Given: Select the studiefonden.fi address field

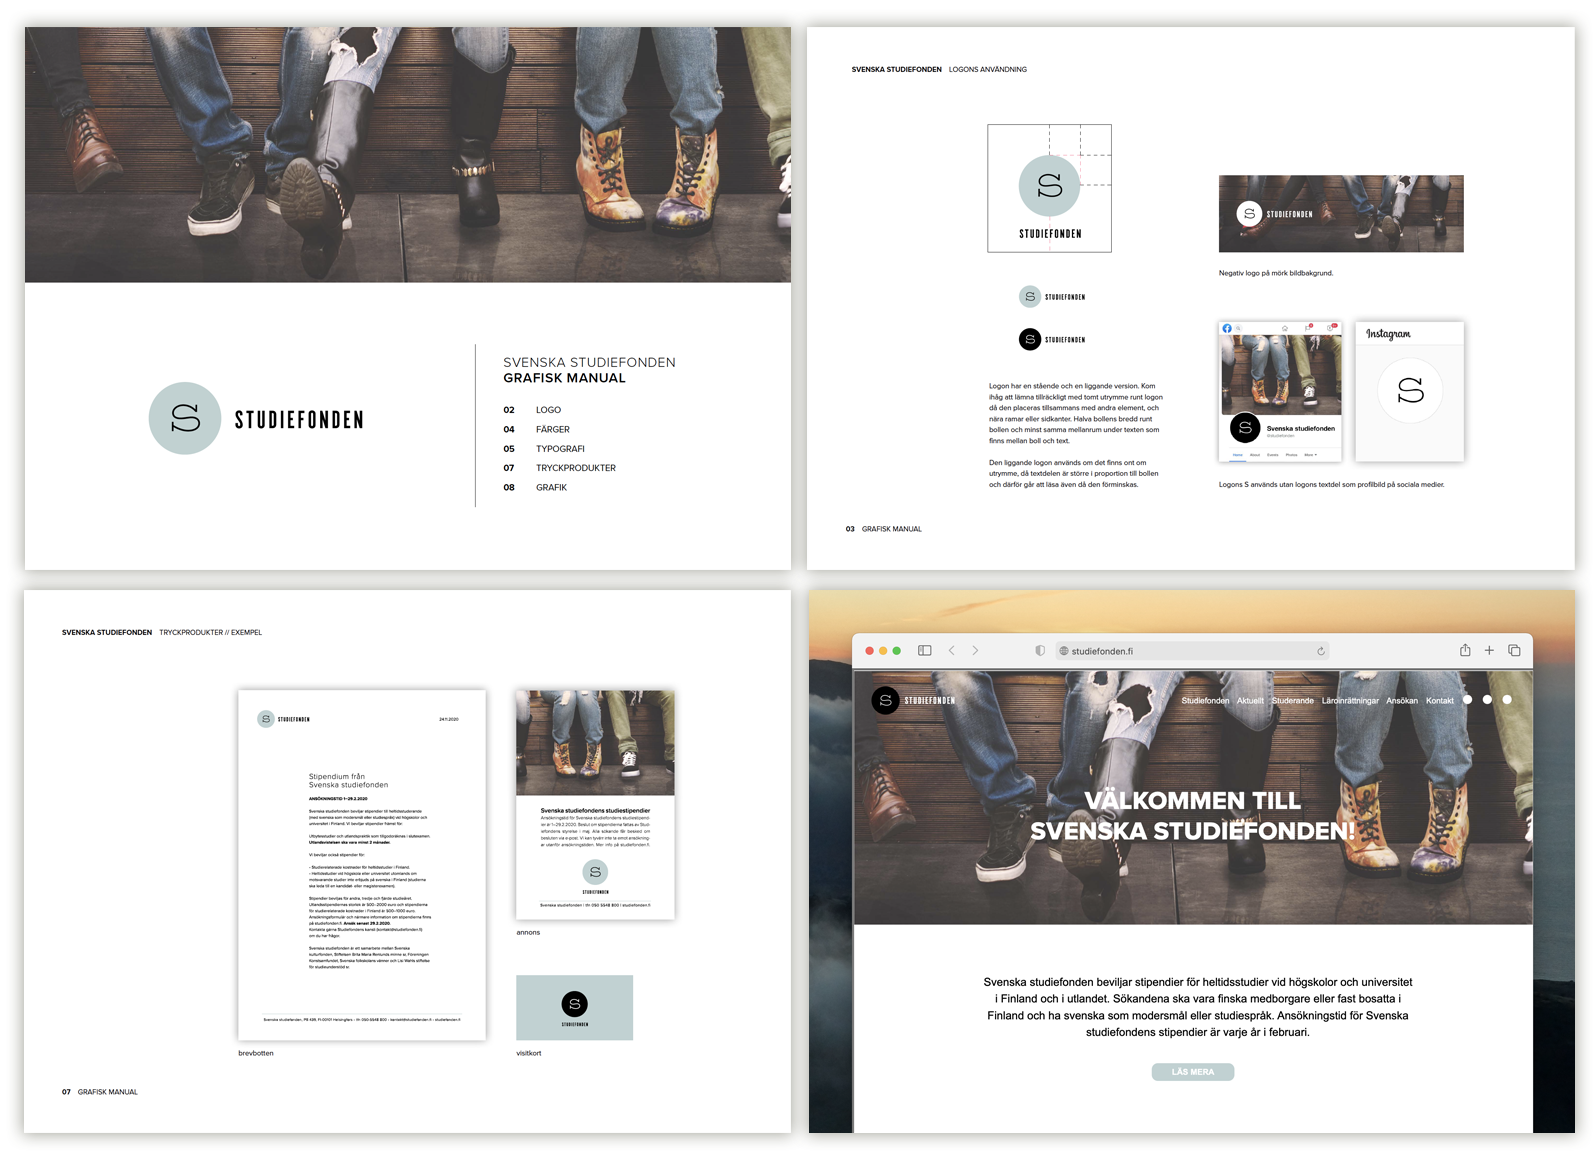Looking at the screenshot, I should point(1192,651).
